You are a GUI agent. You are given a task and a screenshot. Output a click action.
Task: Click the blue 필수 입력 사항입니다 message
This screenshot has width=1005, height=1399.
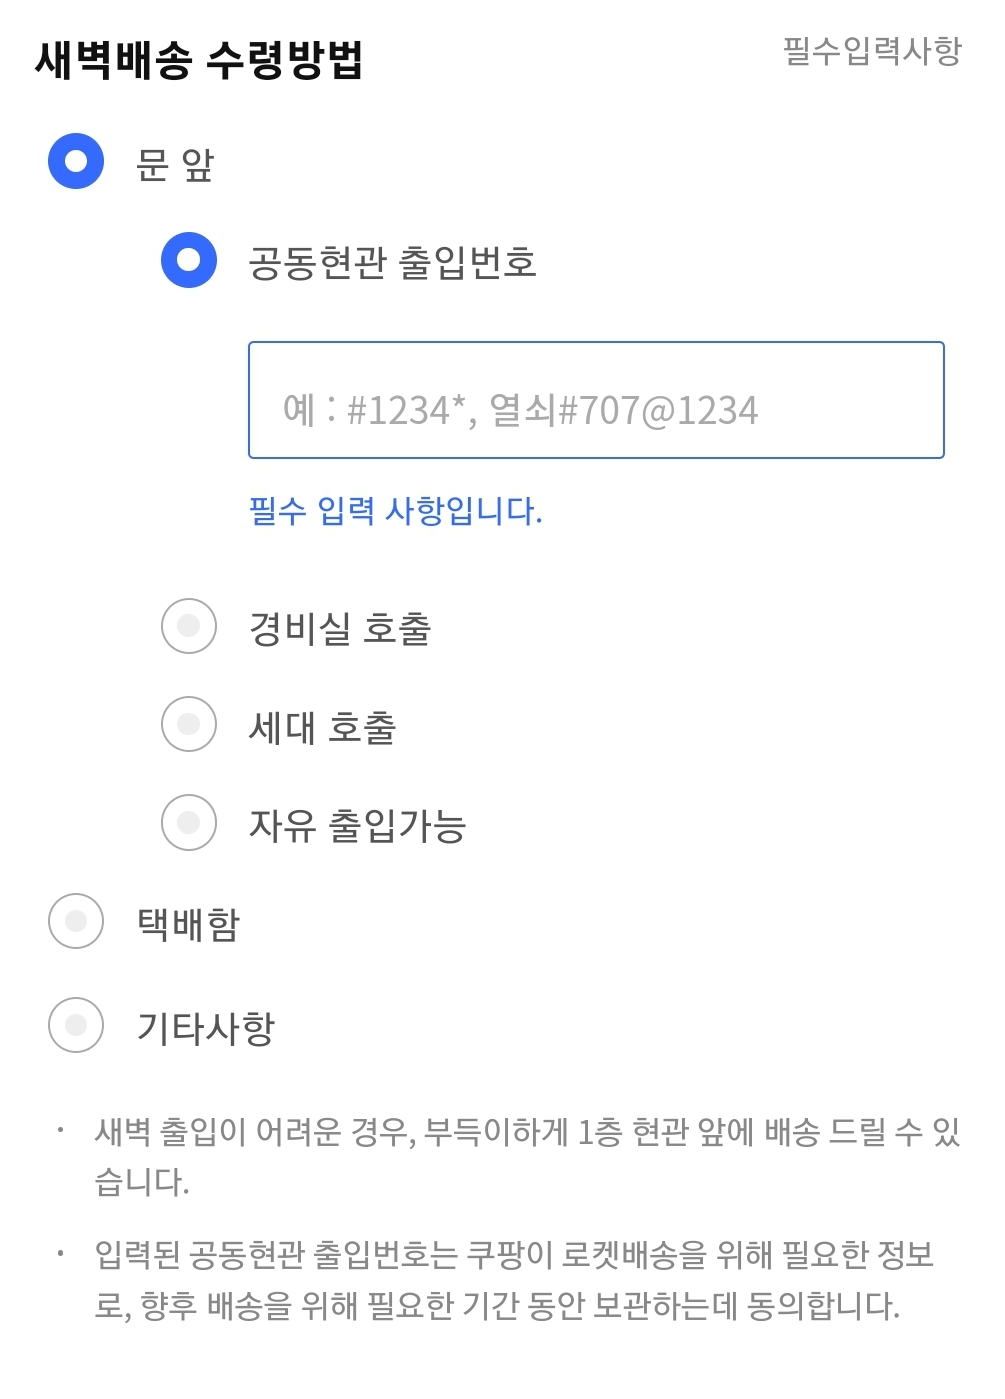click(395, 511)
